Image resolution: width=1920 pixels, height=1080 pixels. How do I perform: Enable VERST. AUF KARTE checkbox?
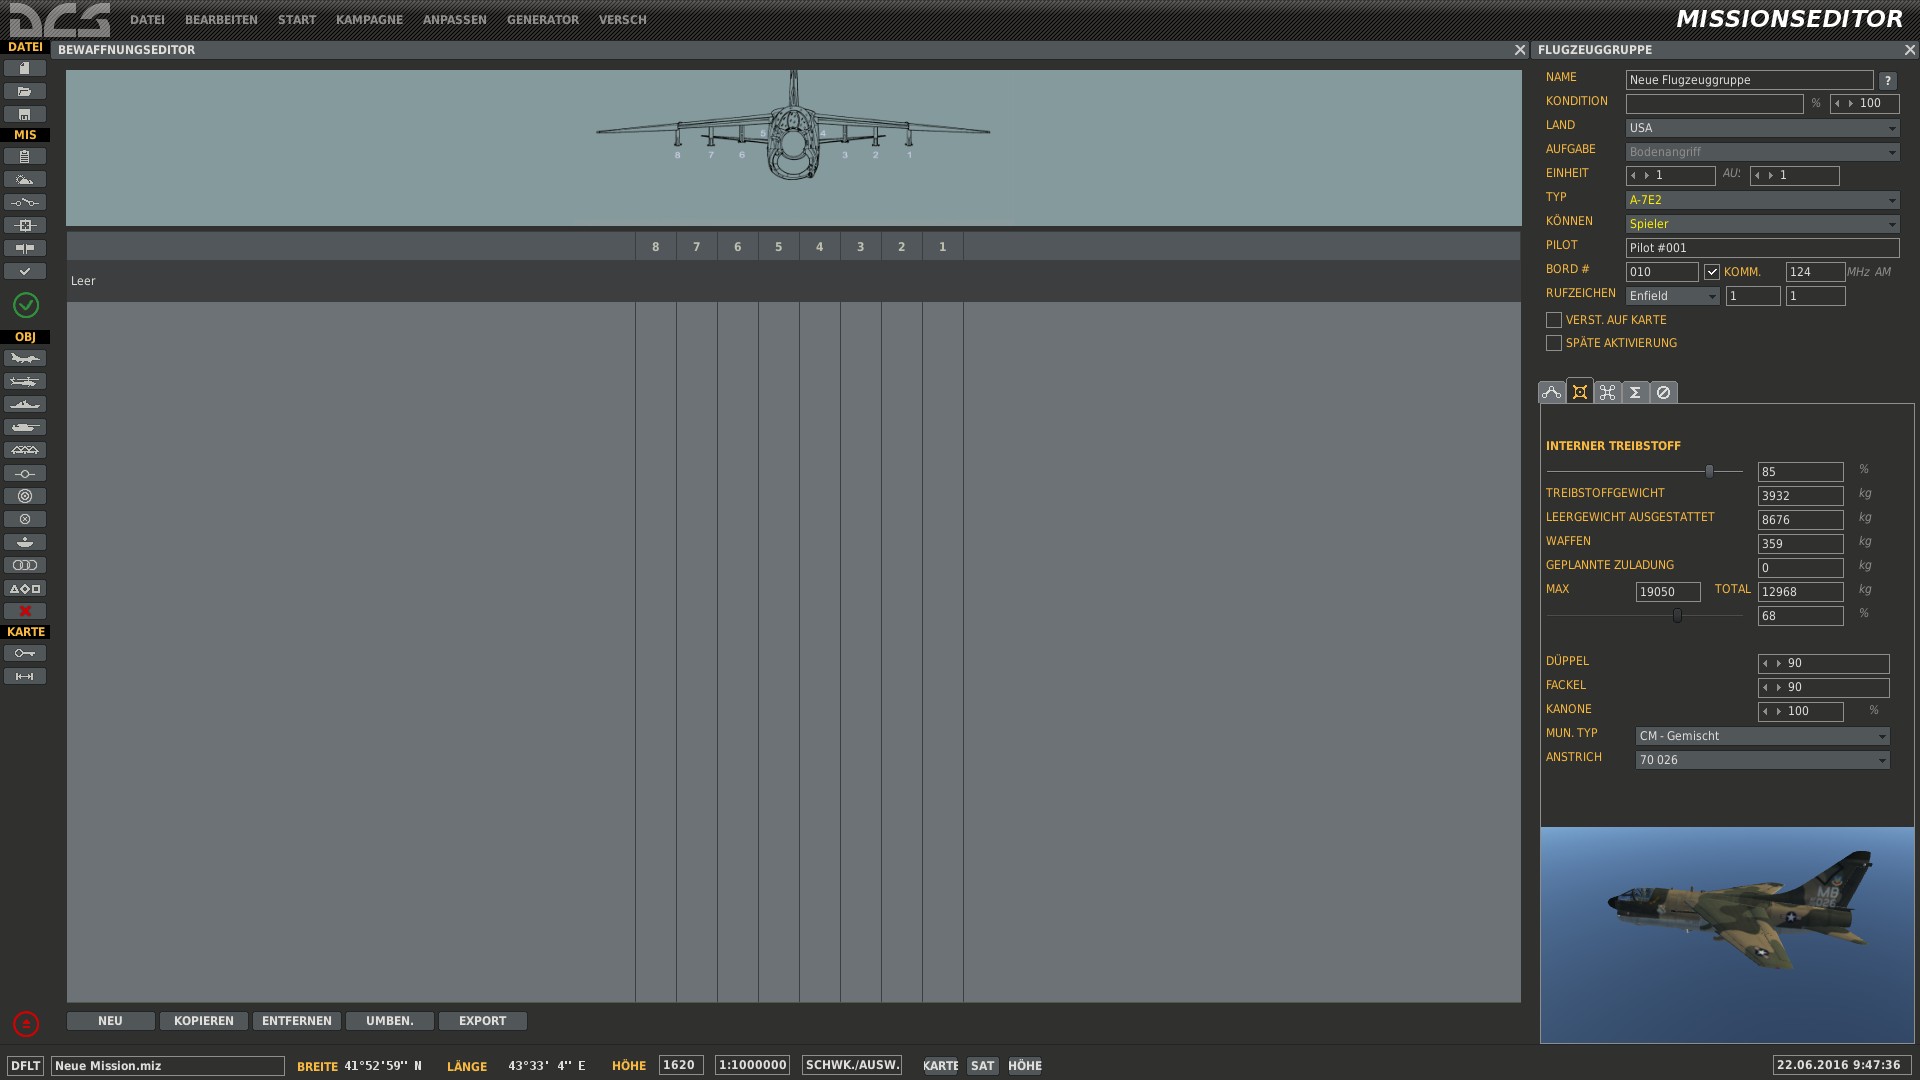click(1554, 320)
